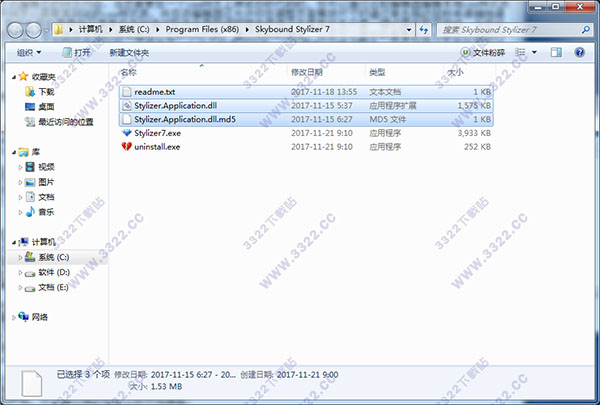Click the 音乐 music note icon
Screen dimensions: 600x405
pyautogui.click(x=30, y=212)
